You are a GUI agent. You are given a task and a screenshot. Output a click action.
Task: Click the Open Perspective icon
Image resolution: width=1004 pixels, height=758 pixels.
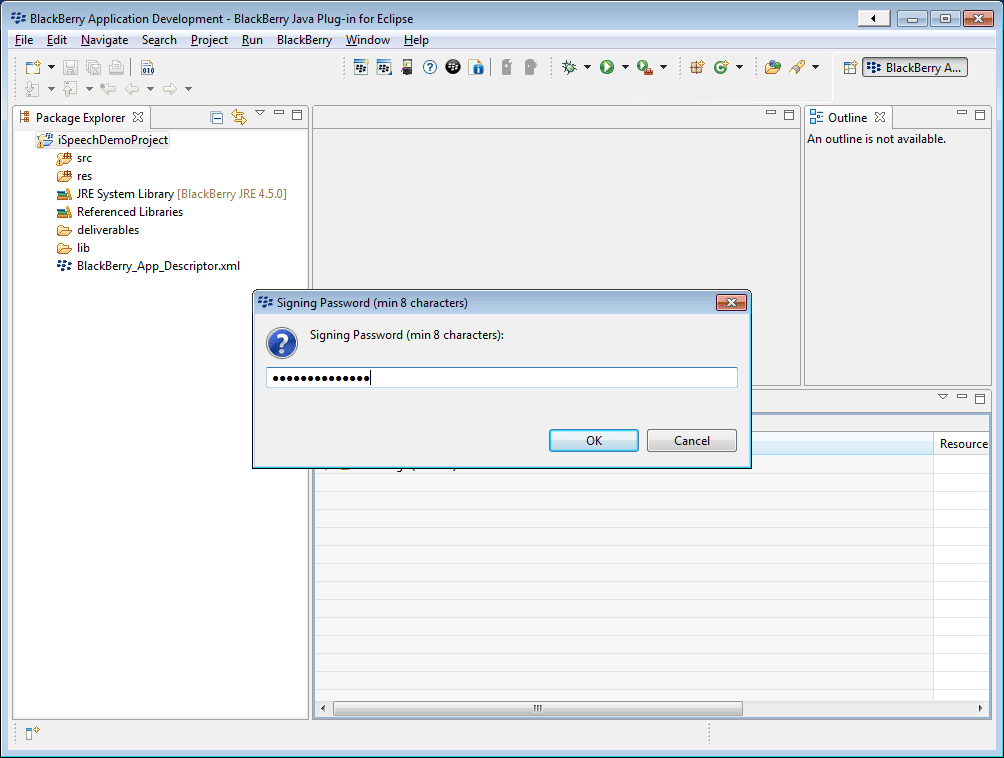[x=850, y=67]
